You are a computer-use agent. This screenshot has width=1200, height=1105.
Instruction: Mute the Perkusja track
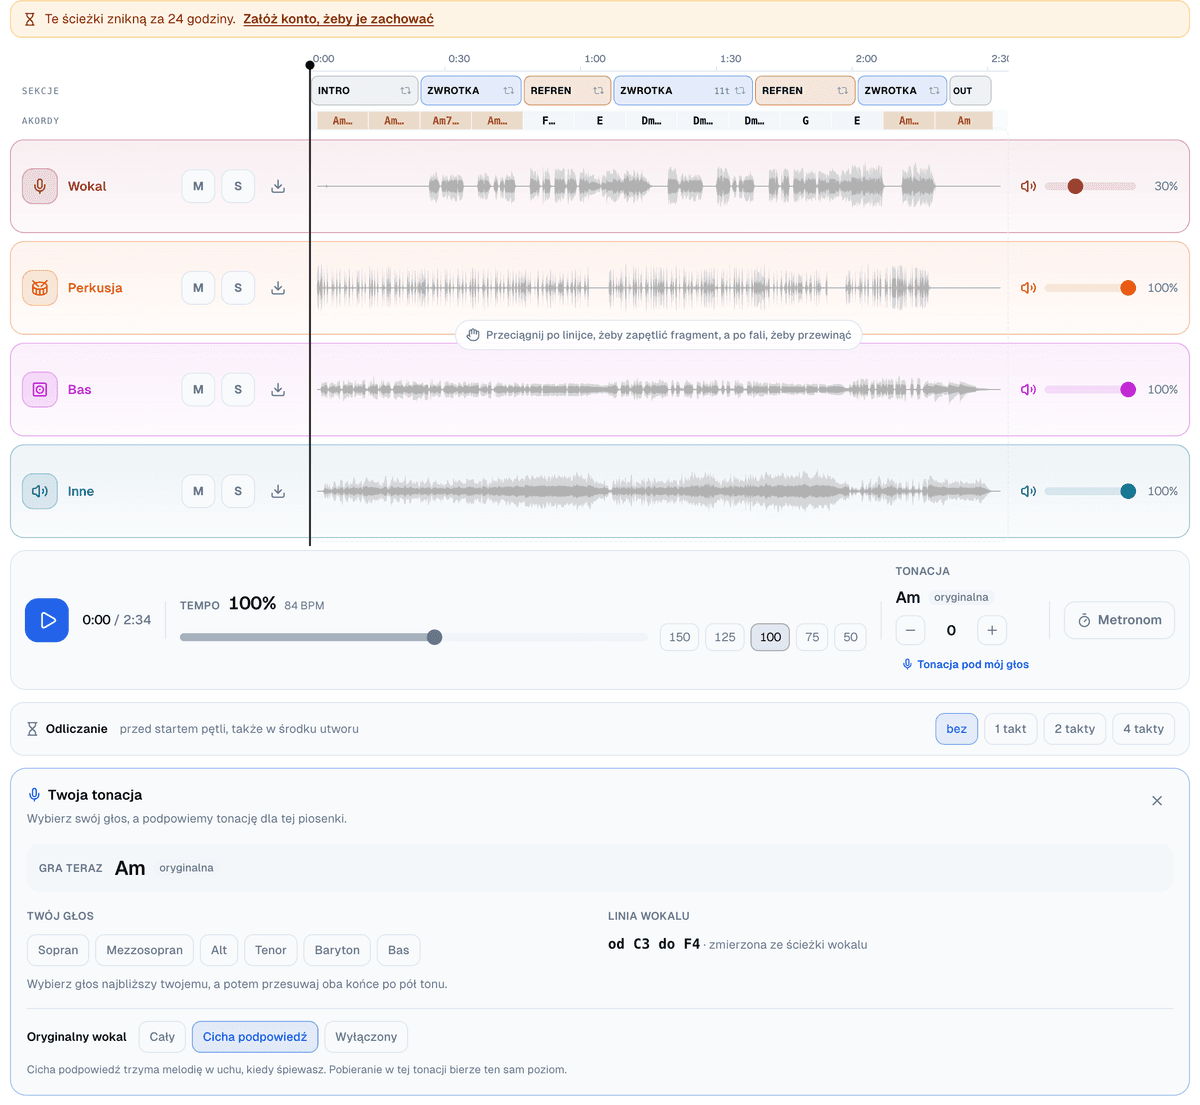coord(198,288)
